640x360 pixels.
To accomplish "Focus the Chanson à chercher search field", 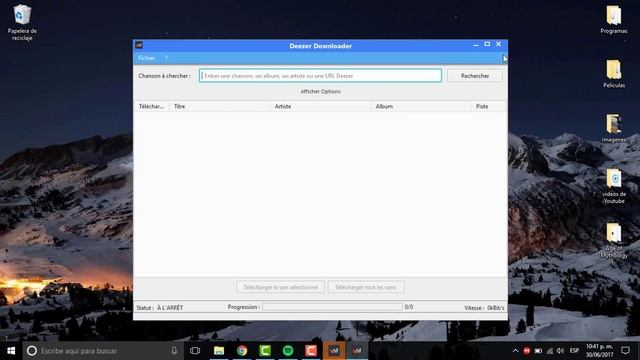I will point(320,76).
